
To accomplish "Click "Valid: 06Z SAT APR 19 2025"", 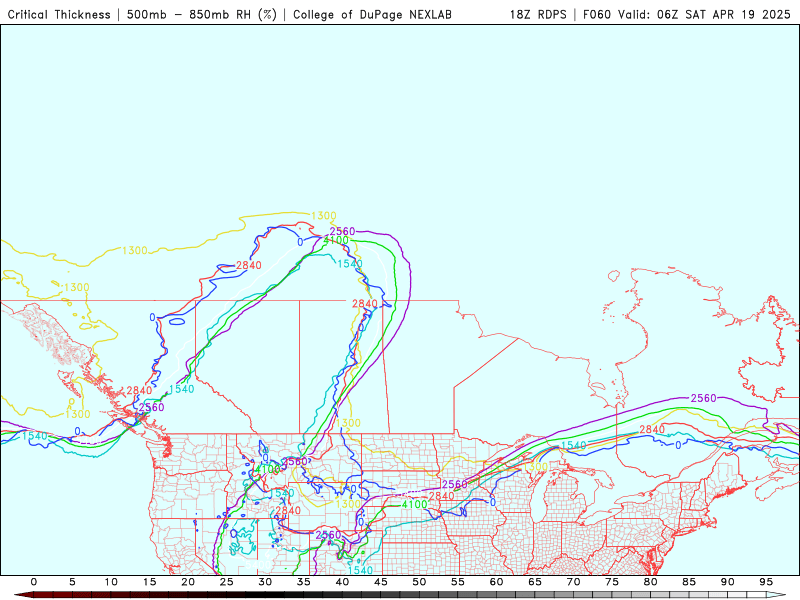I will (704, 15).
